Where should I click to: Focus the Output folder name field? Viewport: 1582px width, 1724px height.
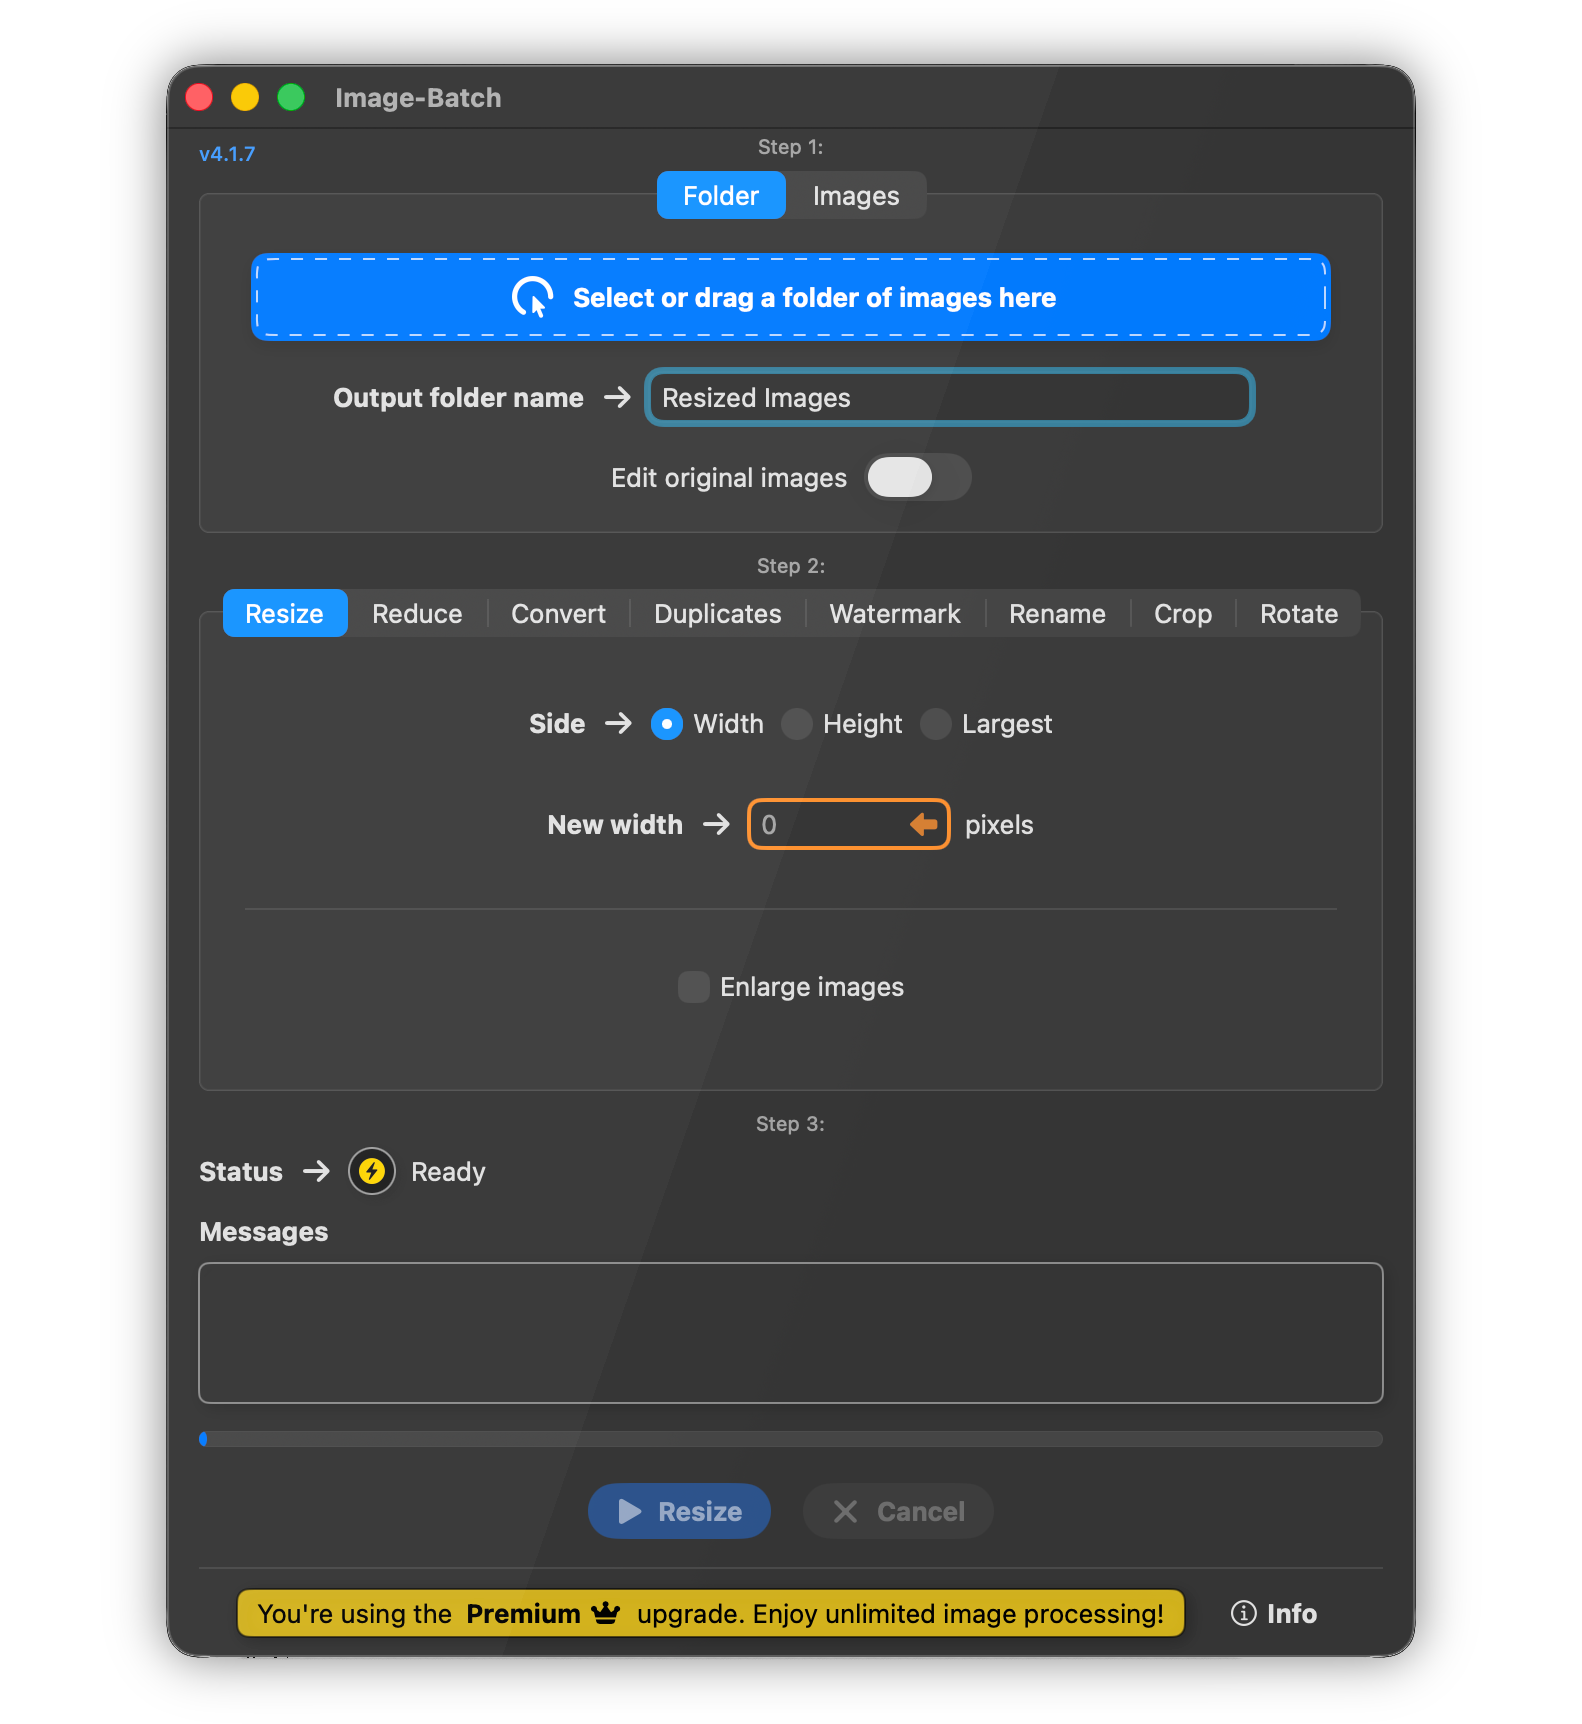coord(950,397)
